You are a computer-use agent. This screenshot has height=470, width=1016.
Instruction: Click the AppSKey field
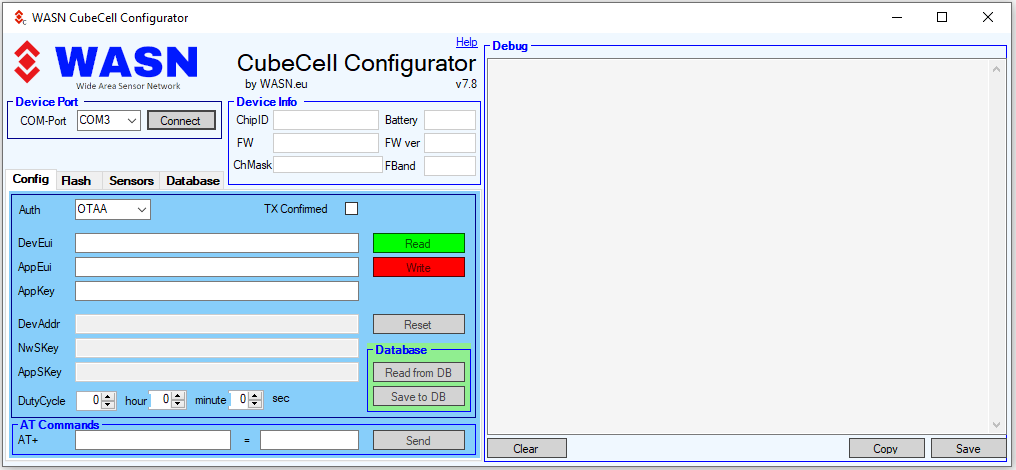coord(216,372)
